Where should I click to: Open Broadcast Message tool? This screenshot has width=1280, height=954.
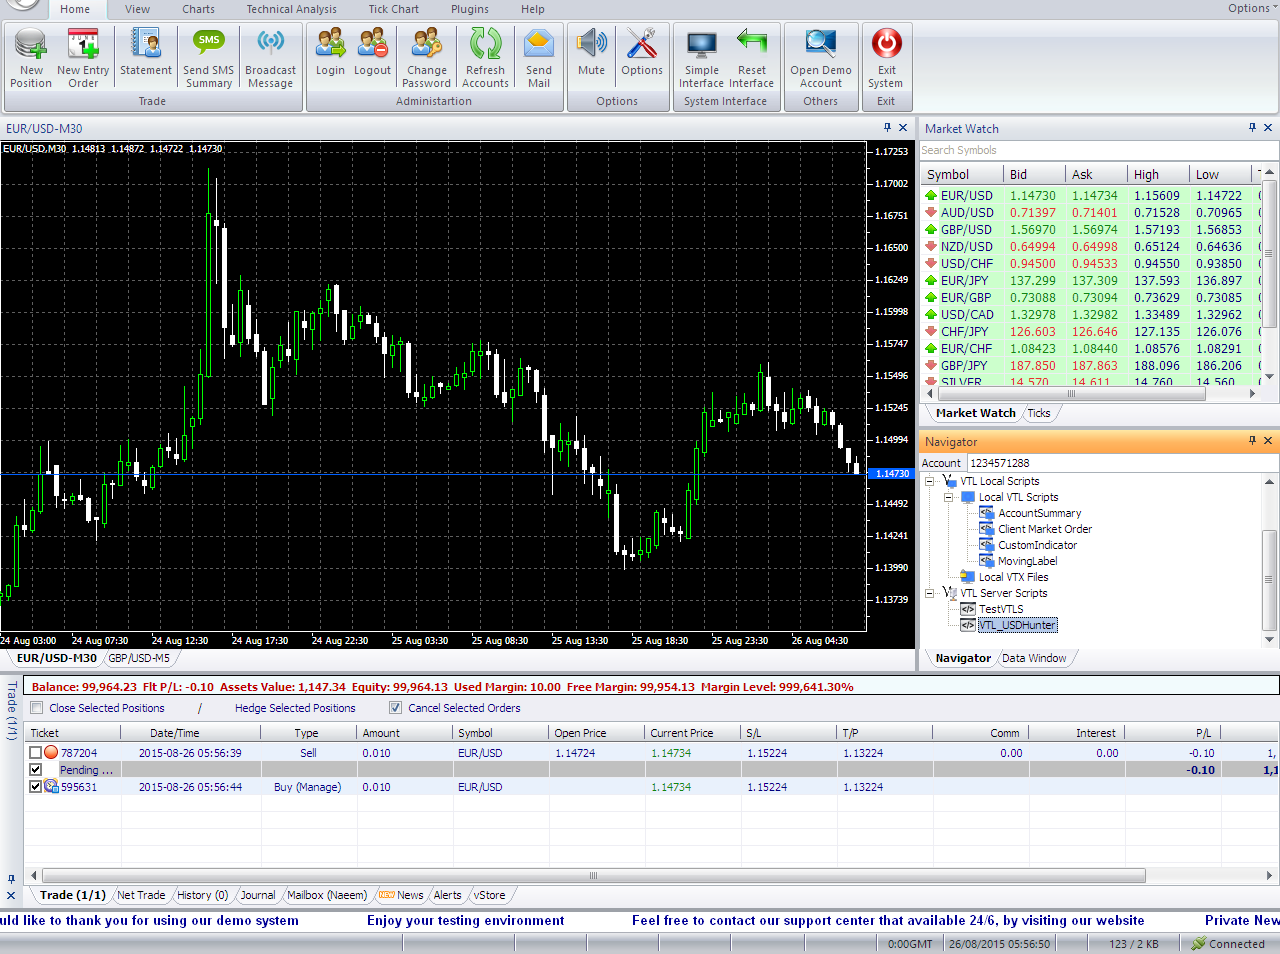pyautogui.click(x=270, y=58)
